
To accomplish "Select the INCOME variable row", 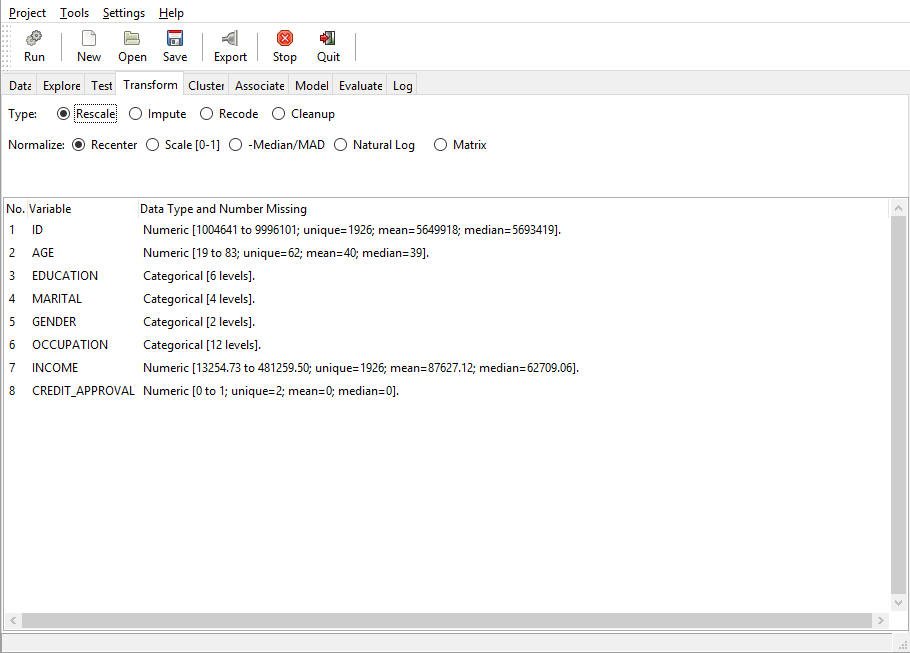I will click(x=446, y=368).
